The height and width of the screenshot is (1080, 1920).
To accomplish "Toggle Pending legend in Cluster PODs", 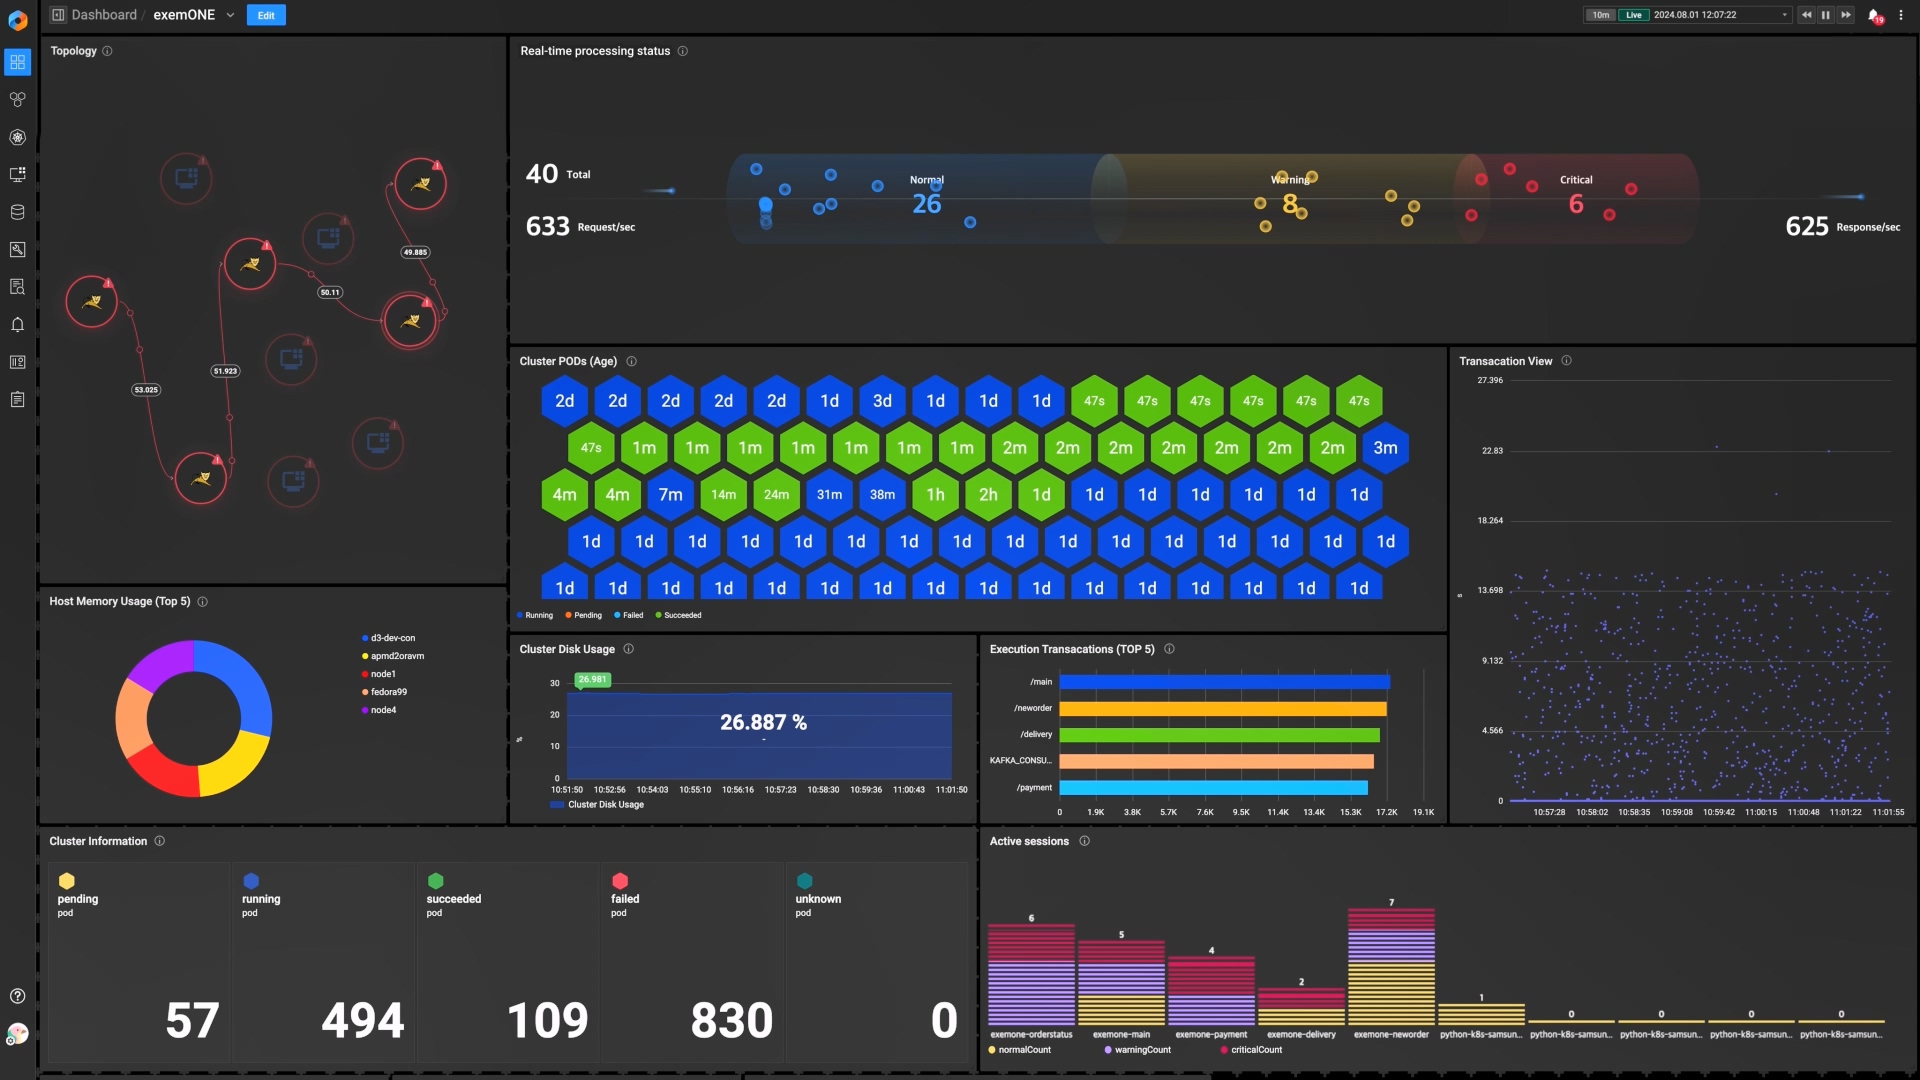I will pos(583,616).
